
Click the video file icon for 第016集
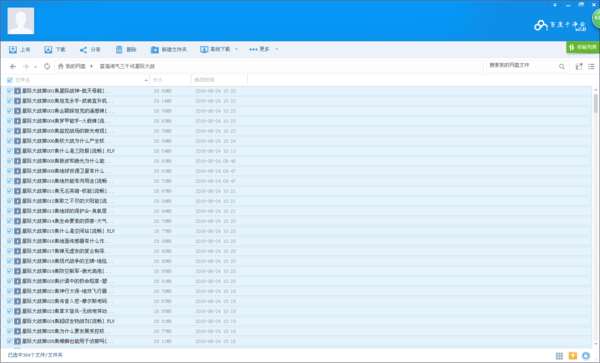[x=17, y=241]
